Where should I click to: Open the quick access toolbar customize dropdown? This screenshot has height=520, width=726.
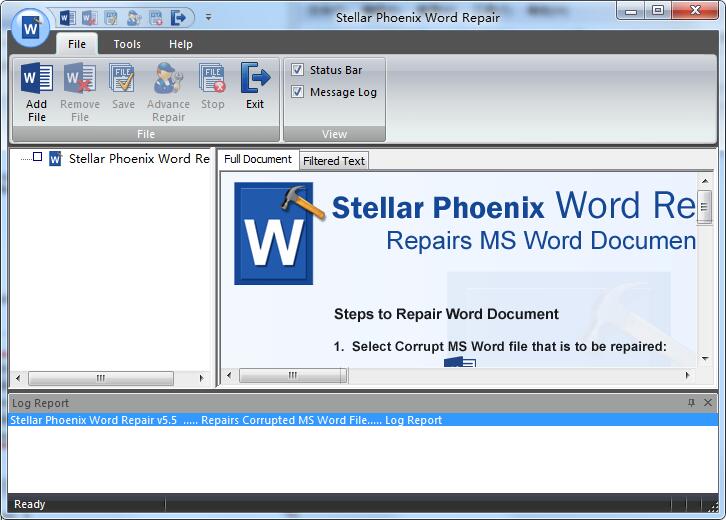coord(208,18)
